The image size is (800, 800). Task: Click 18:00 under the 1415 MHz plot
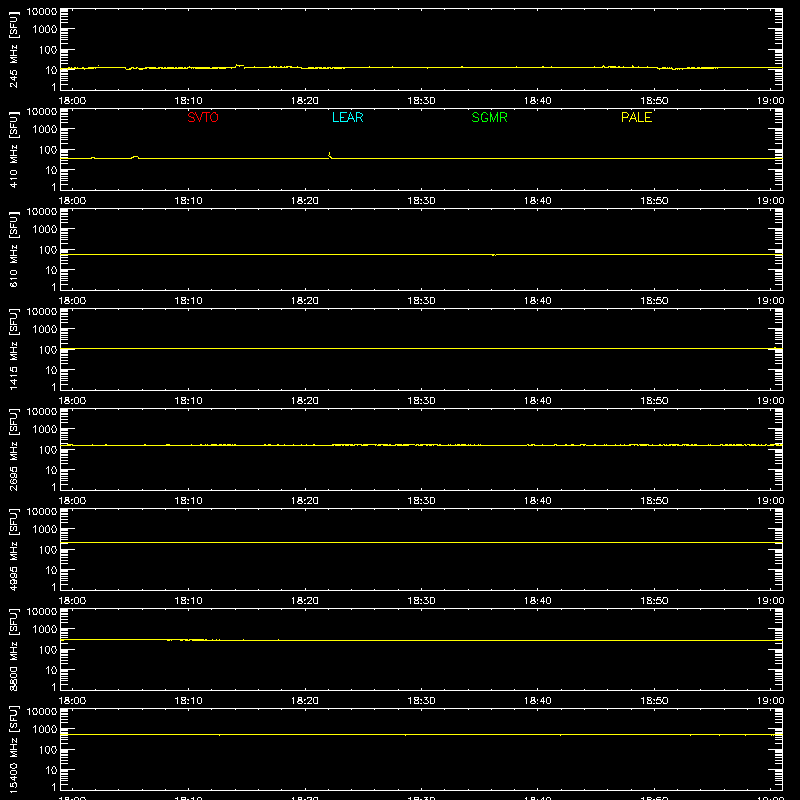pyautogui.click(x=72, y=401)
